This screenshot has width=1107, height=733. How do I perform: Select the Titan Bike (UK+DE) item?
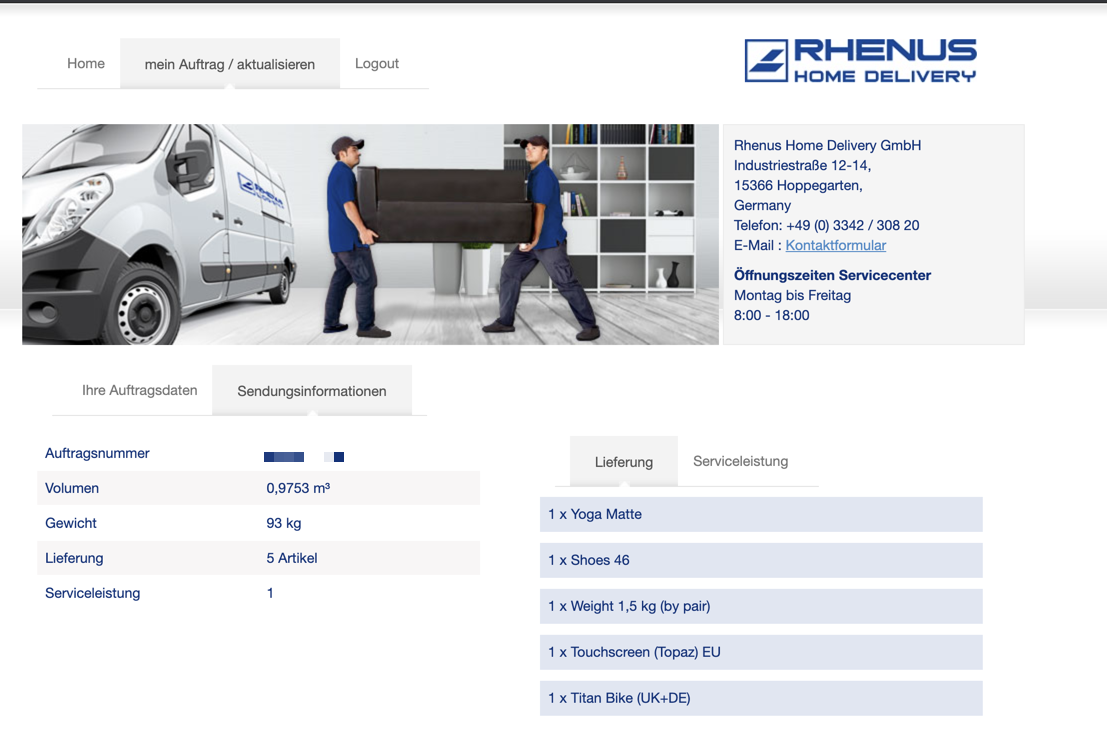(760, 698)
